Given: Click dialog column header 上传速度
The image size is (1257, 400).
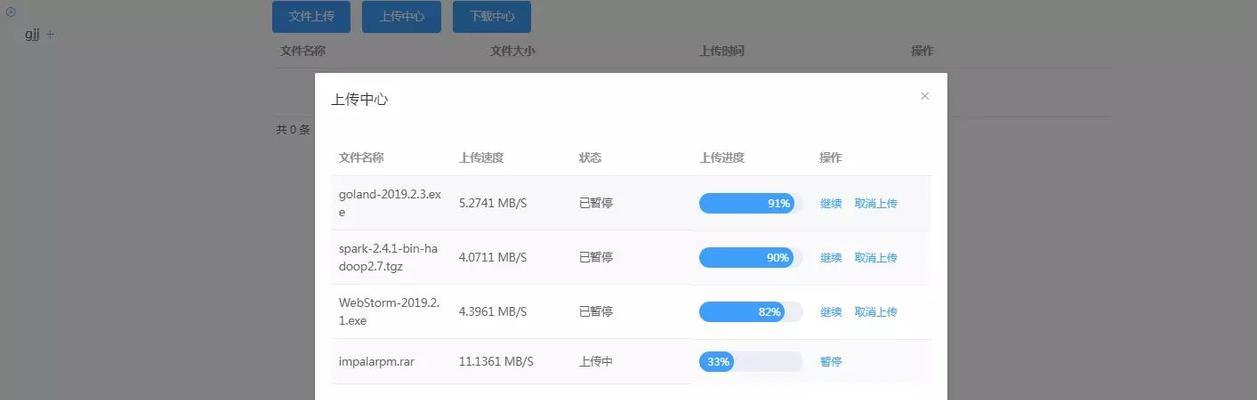Looking at the screenshot, I should (x=481, y=158).
